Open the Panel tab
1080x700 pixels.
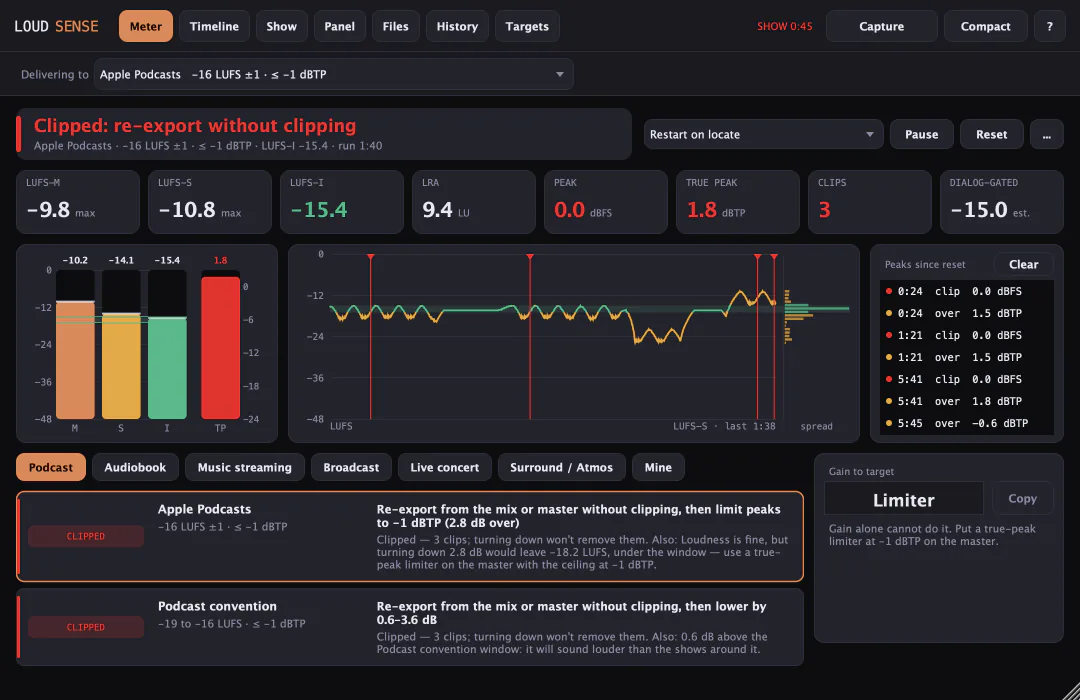tap(340, 26)
